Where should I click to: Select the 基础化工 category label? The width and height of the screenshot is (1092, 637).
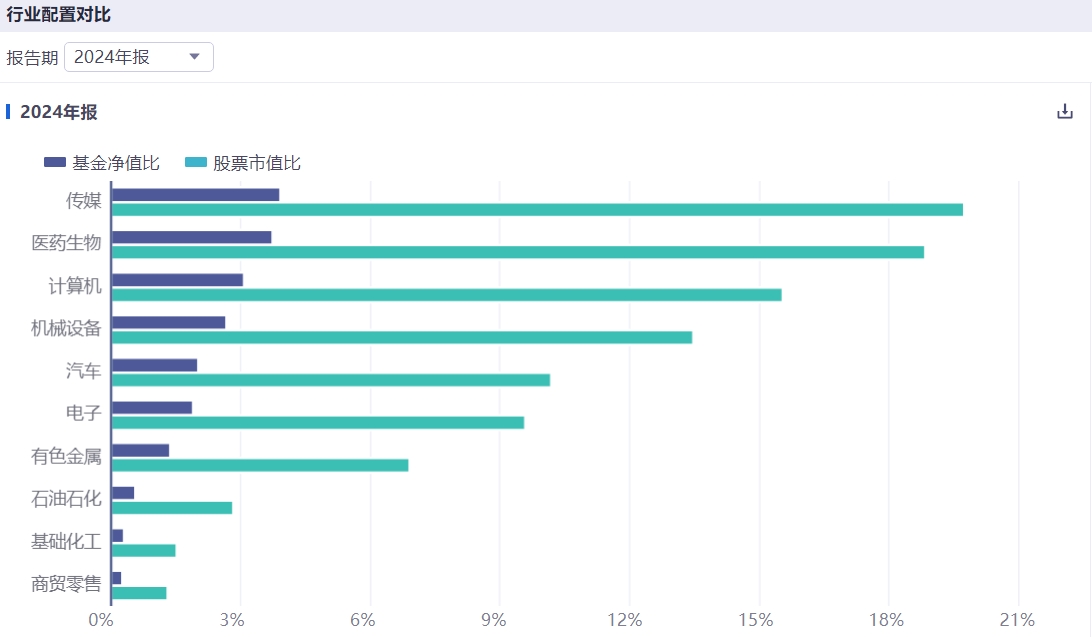(66, 542)
